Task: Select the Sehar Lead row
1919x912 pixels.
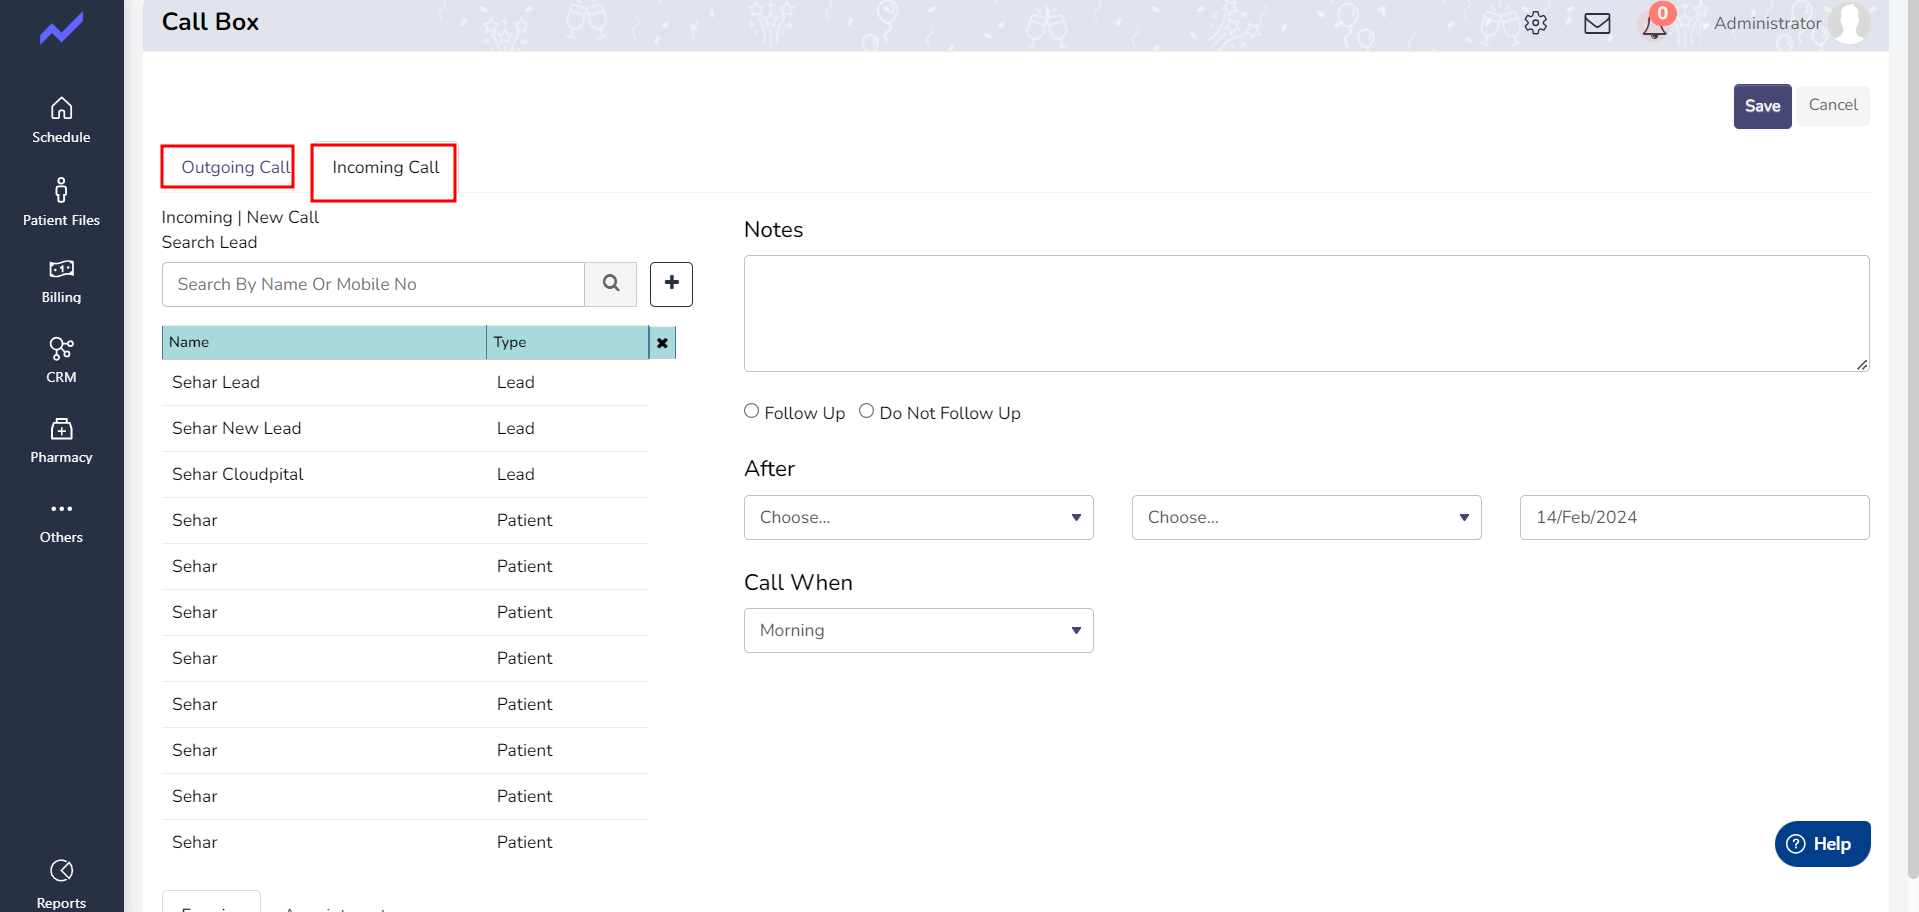Action: (x=405, y=382)
